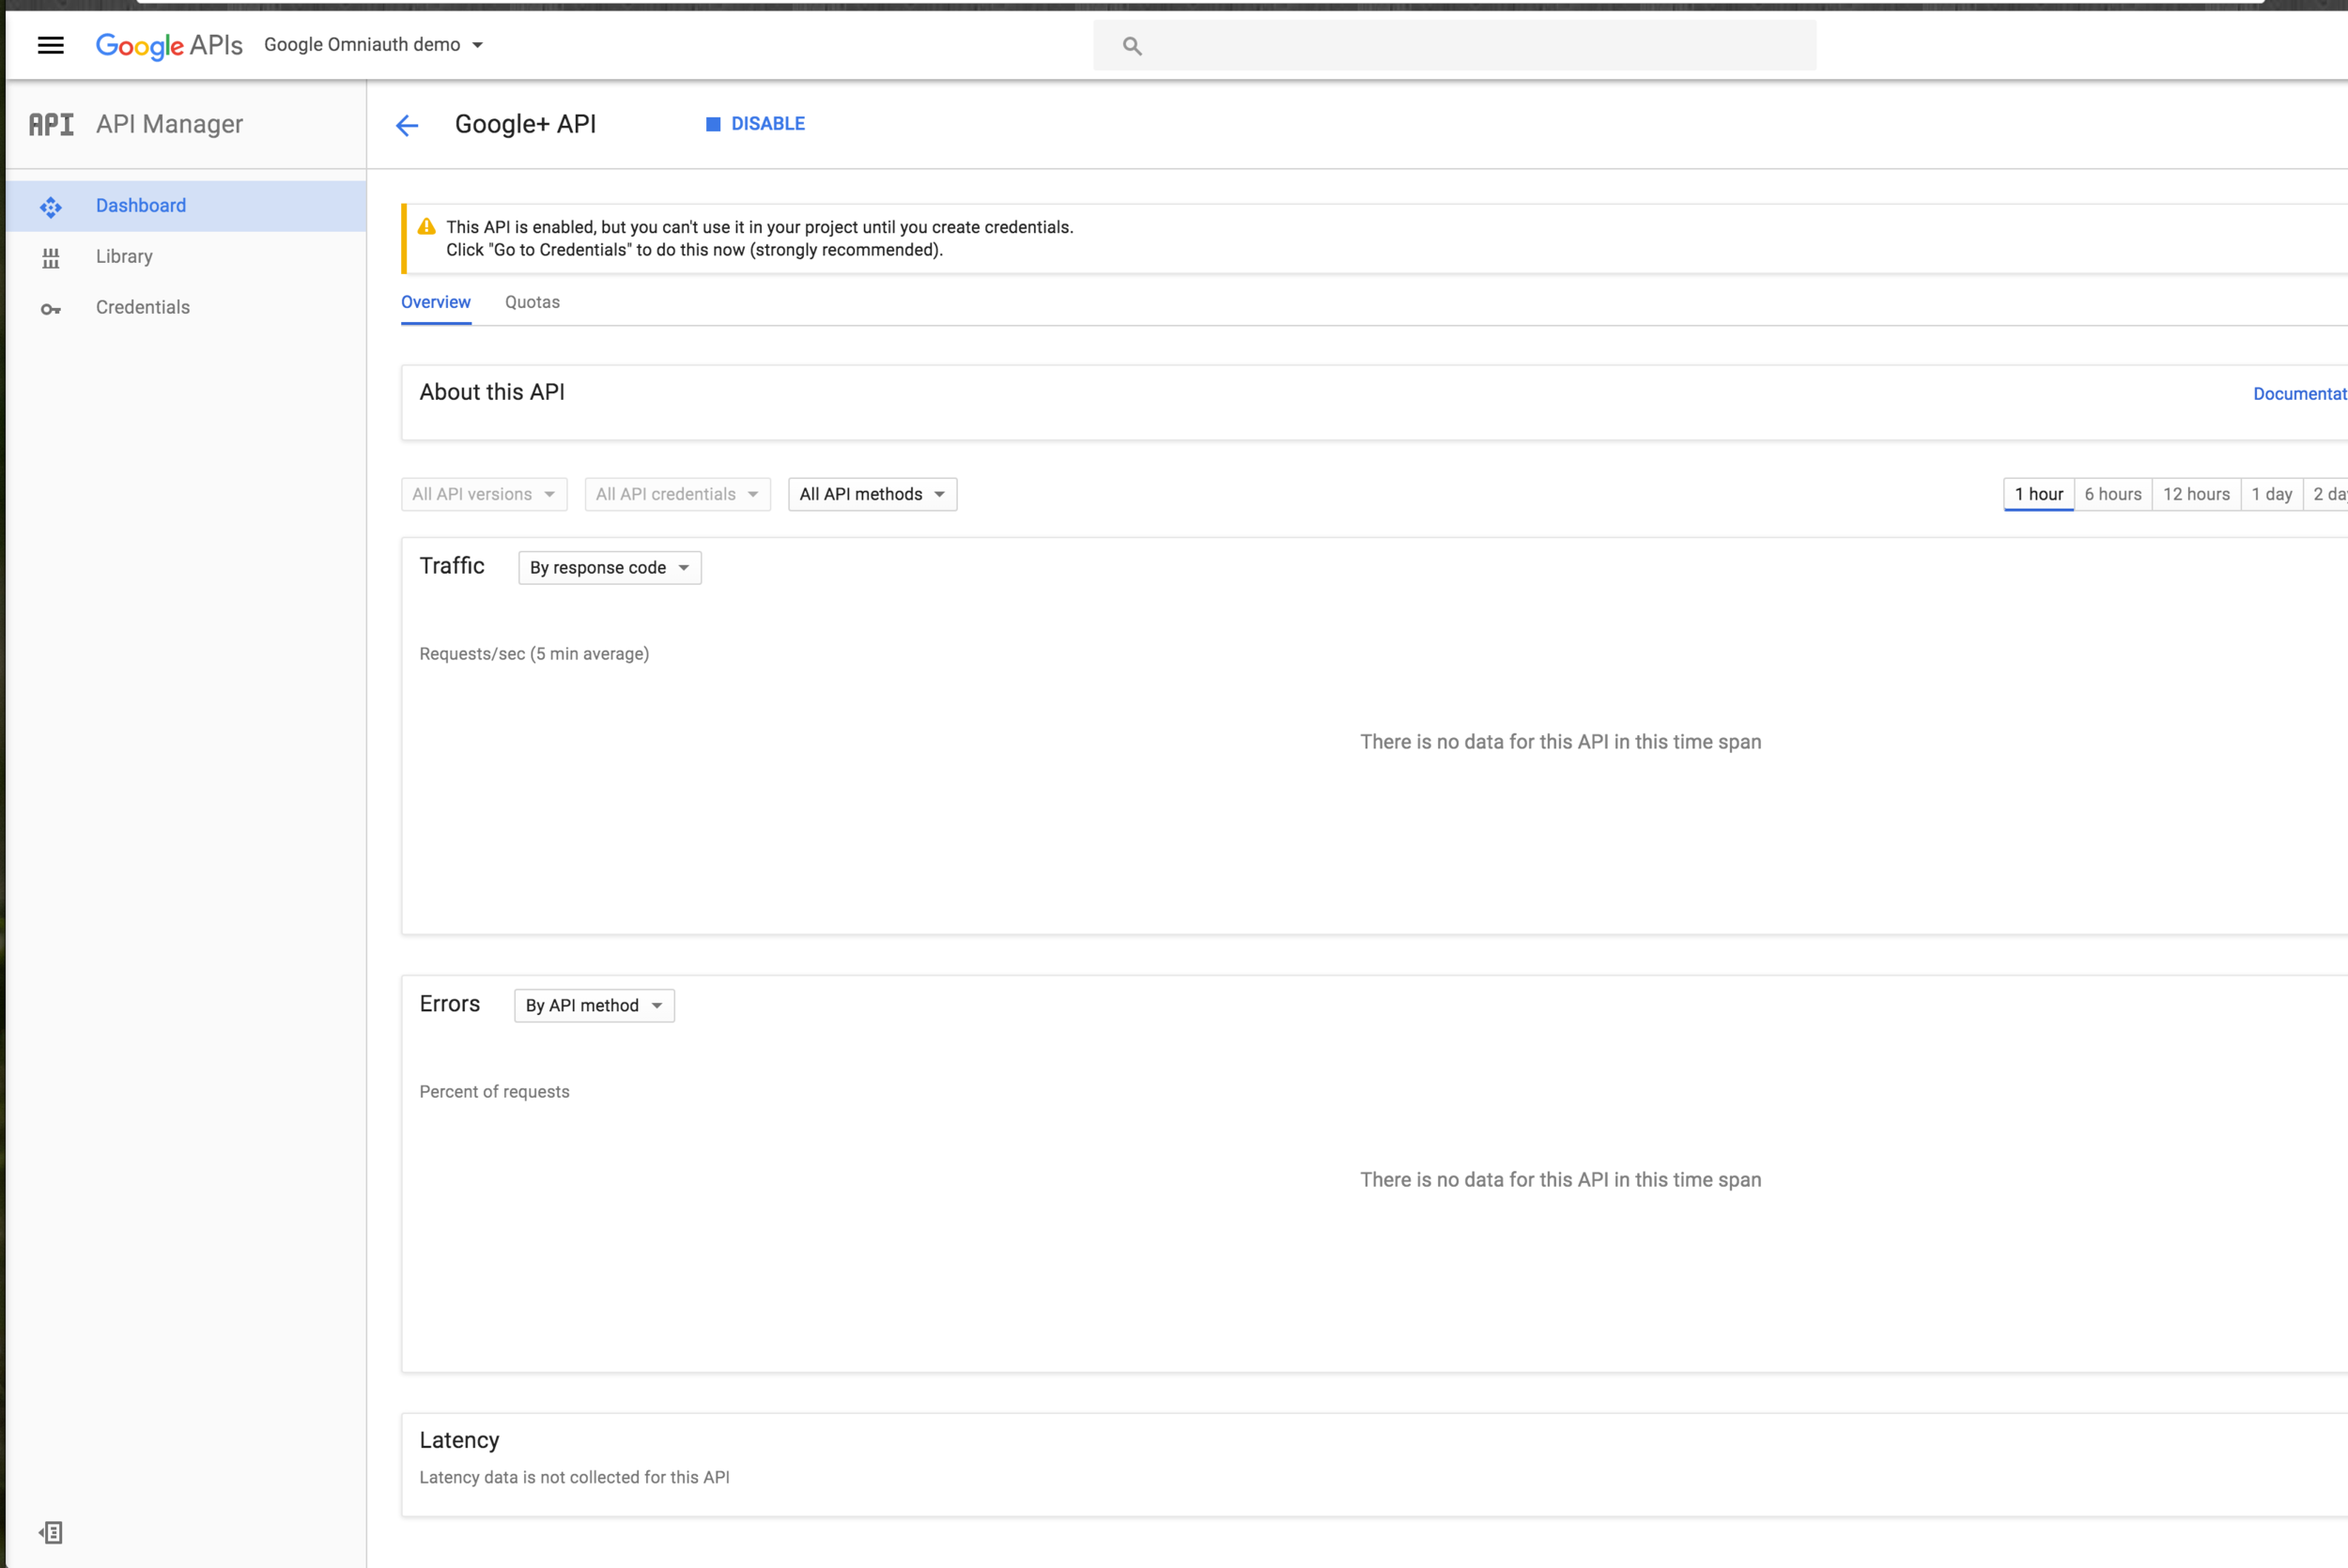Open Library in the sidebar
This screenshot has height=1568, width=2348.
pyautogui.click(x=186, y=257)
